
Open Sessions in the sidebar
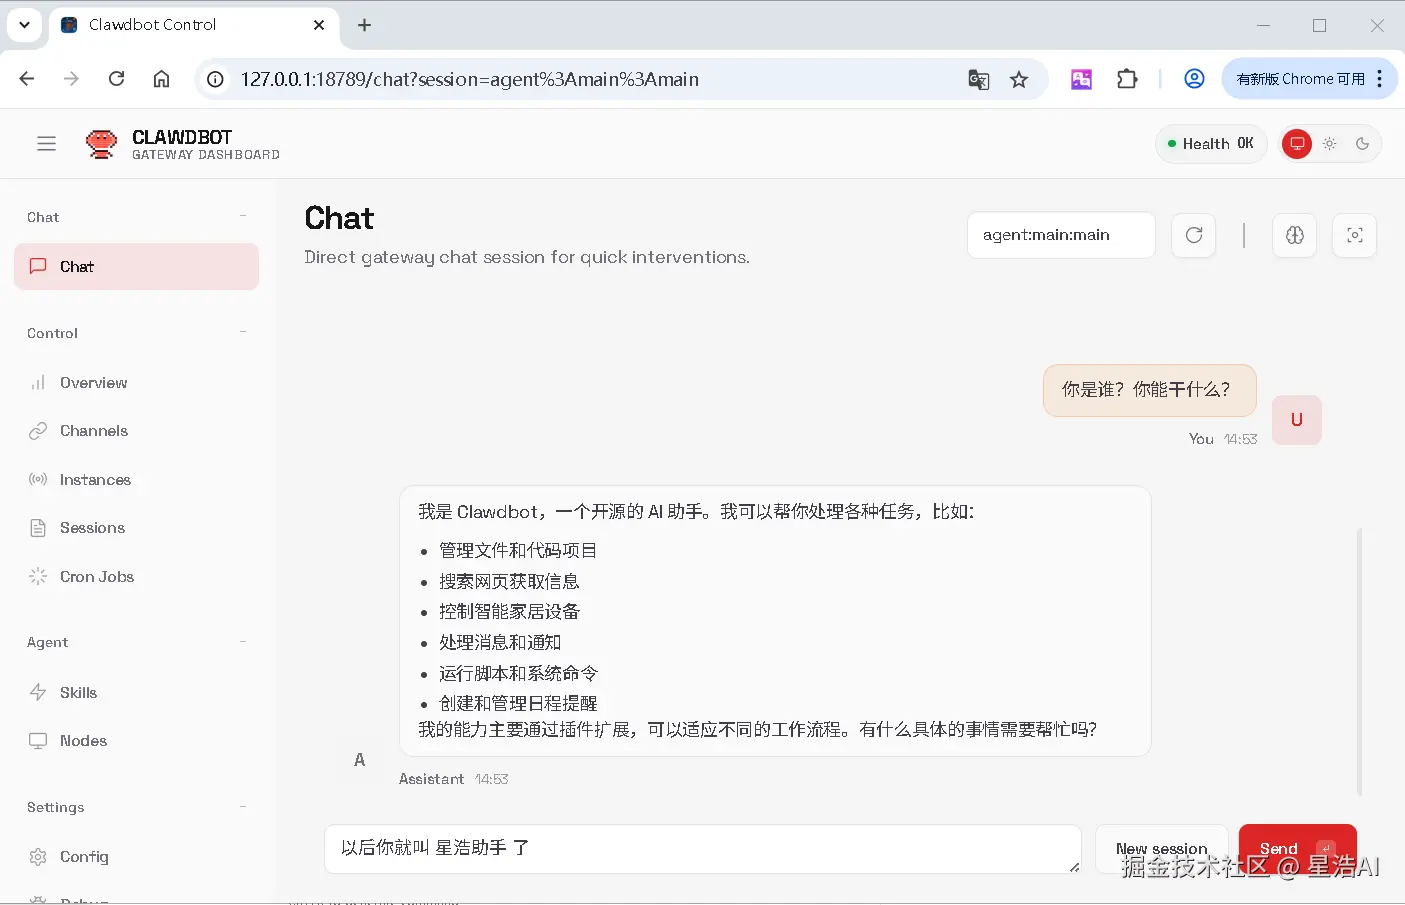[x=136, y=528]
